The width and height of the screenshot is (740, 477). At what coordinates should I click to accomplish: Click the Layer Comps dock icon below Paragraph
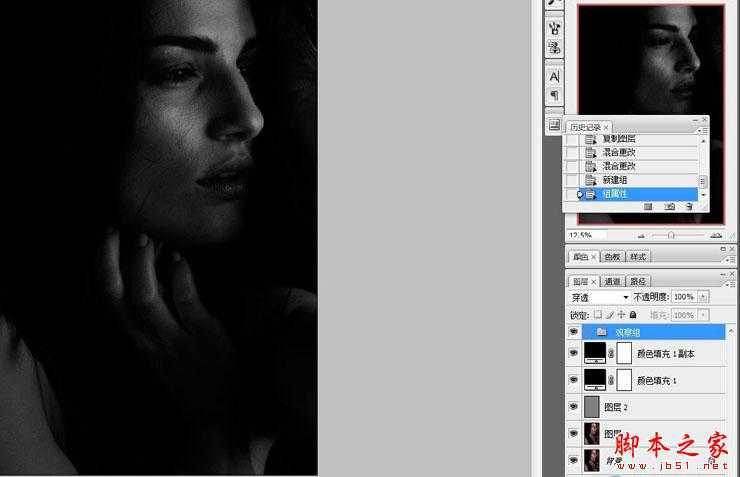pos(555,125)
